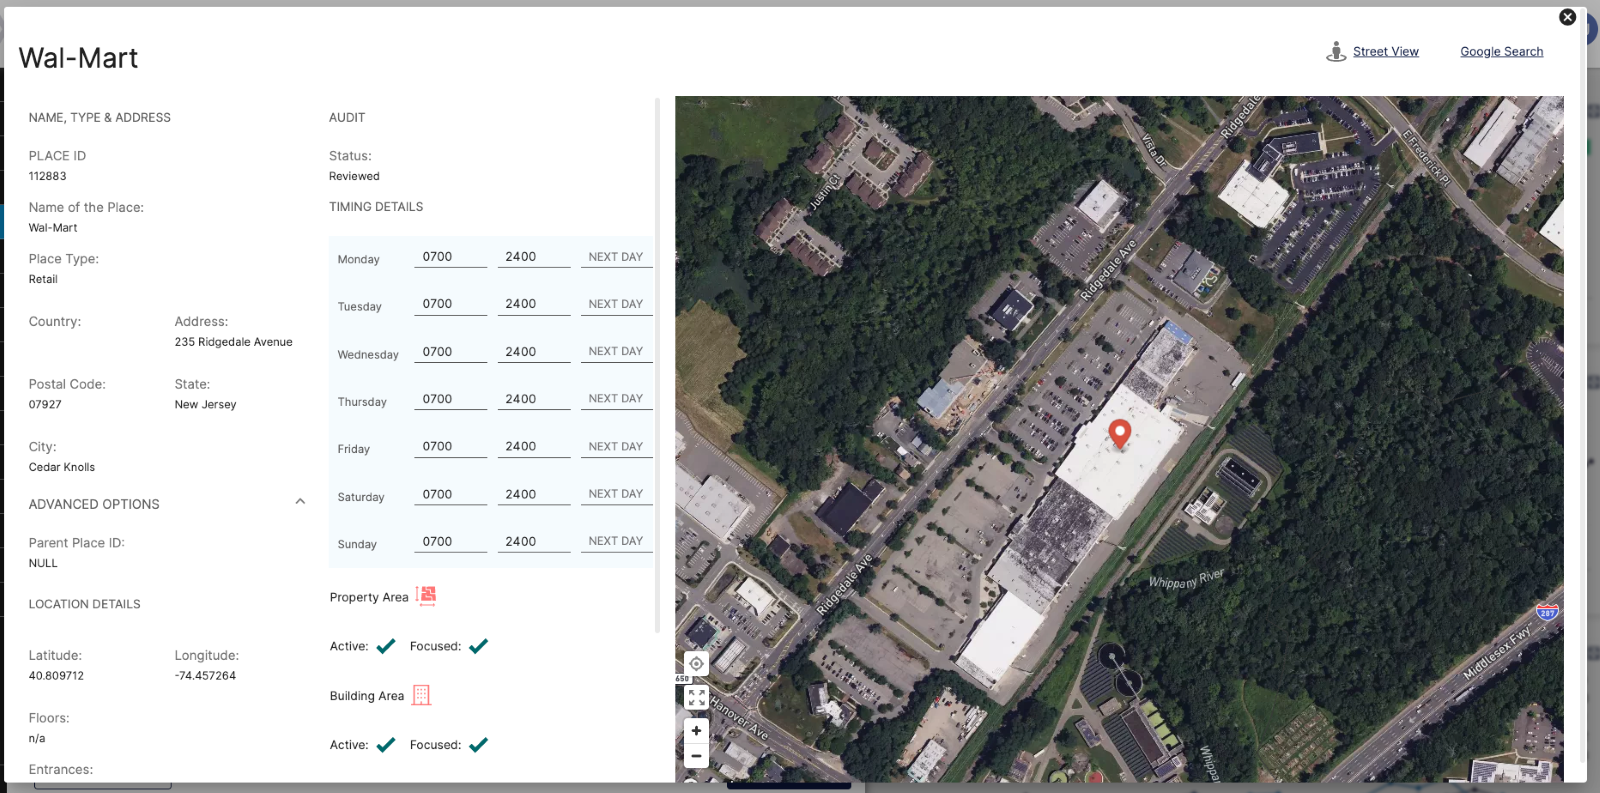This screenshot has height=793, width=1600.
Task: Edit Friday closing time field
Action: tap(534, 447)
